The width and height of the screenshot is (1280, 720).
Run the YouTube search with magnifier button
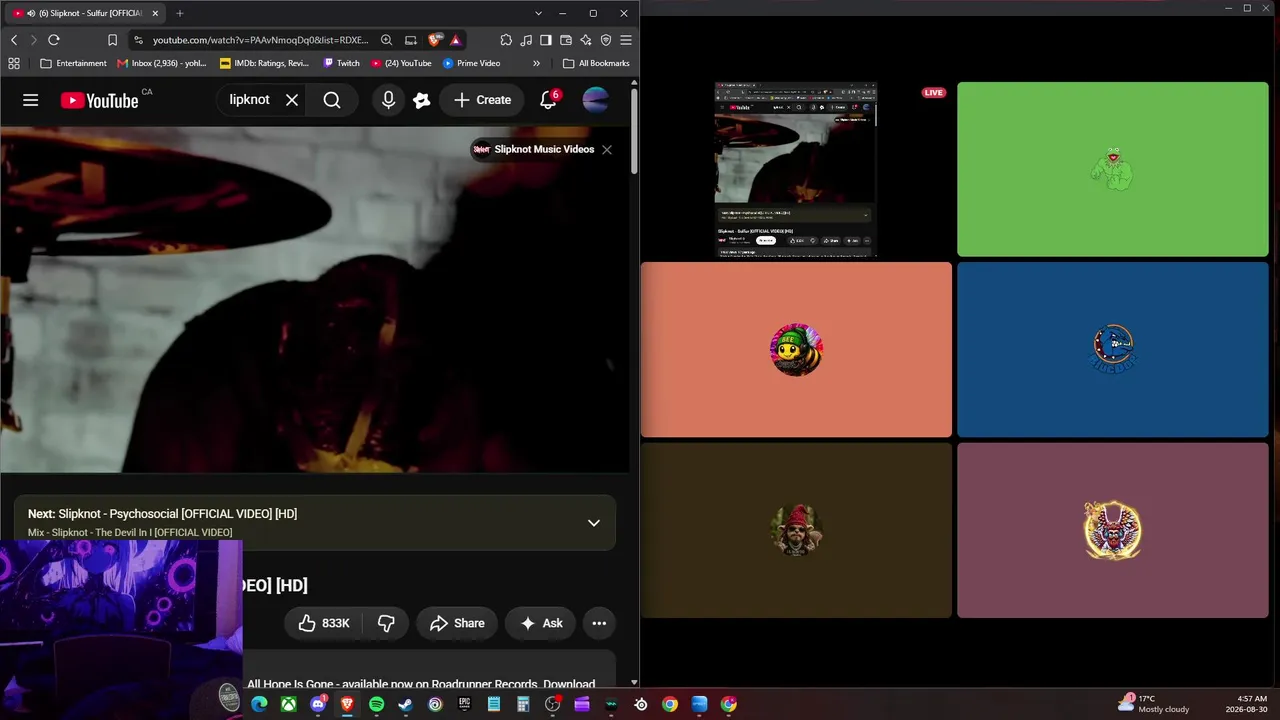(x=332, y=100)
